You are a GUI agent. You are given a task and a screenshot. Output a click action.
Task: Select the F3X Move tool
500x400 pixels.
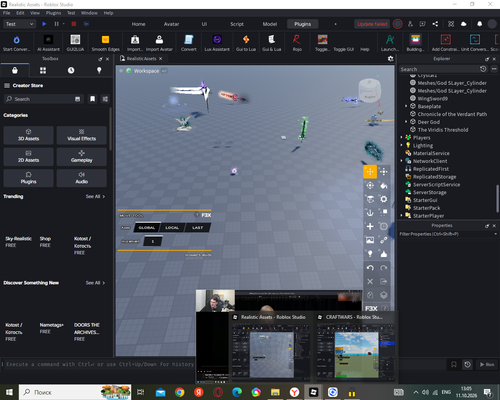coord(370,172)
